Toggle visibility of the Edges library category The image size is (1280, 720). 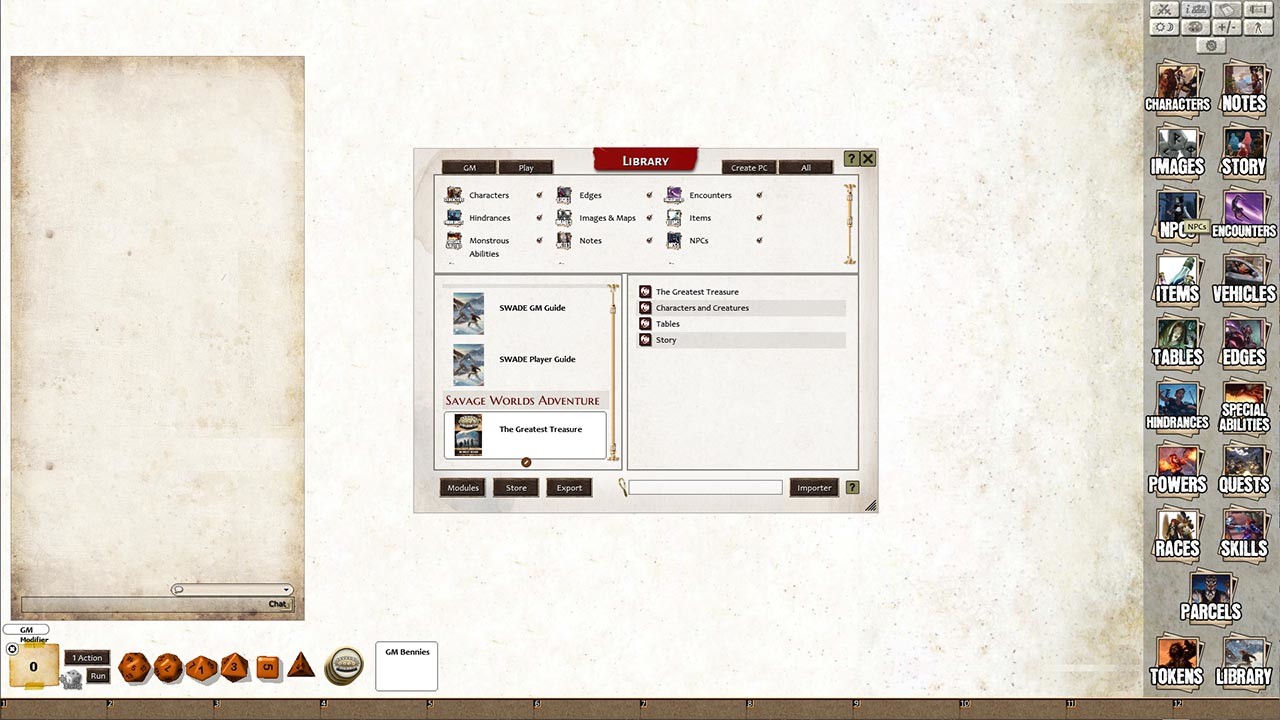[x=648, y=195]
